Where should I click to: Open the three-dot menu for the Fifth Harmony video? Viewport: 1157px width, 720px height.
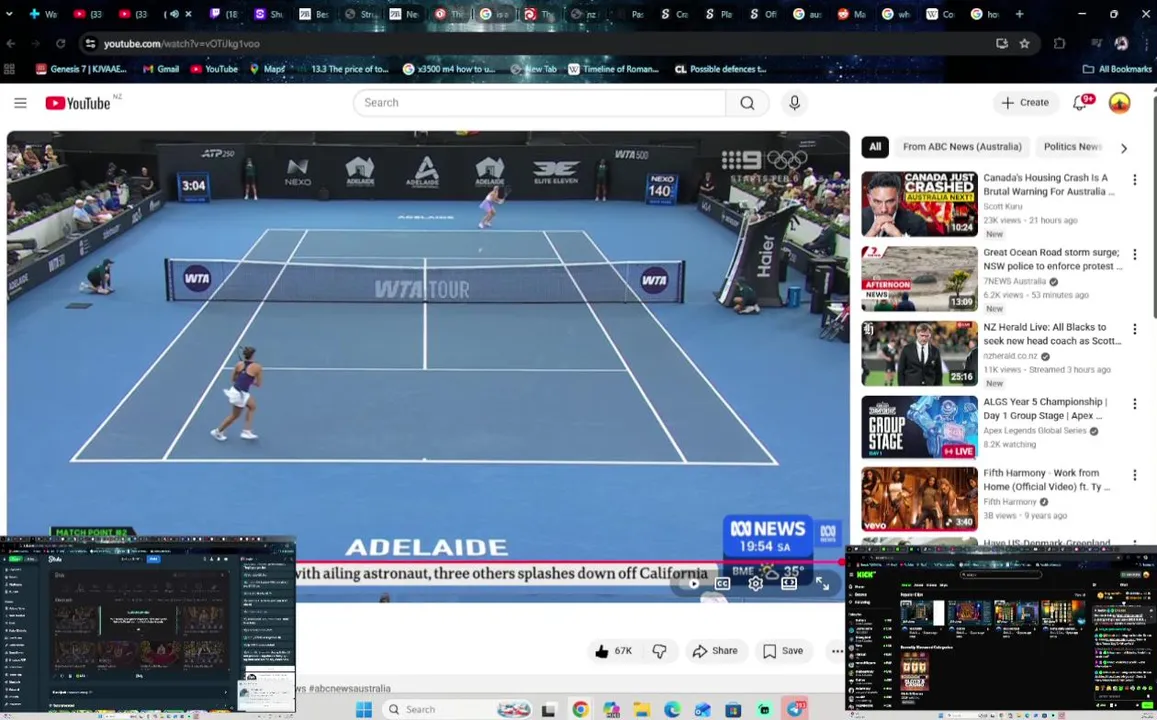coord(1135,474)
